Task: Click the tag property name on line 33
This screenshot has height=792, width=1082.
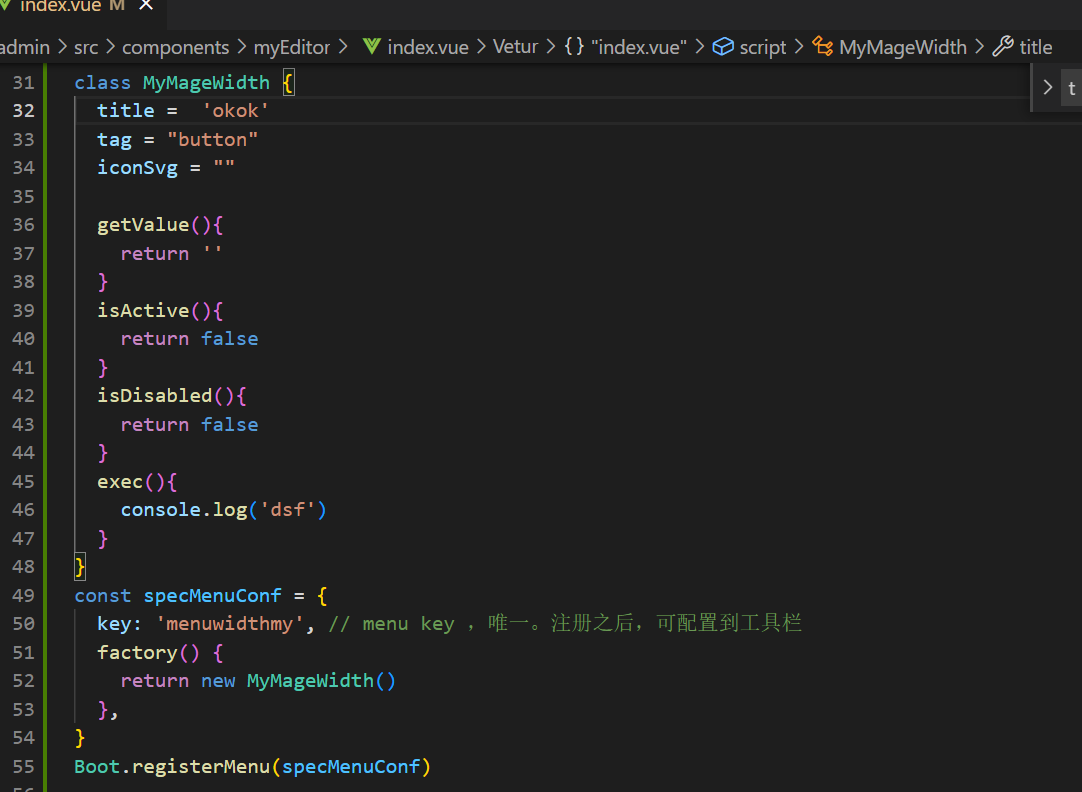Action: 115,139
